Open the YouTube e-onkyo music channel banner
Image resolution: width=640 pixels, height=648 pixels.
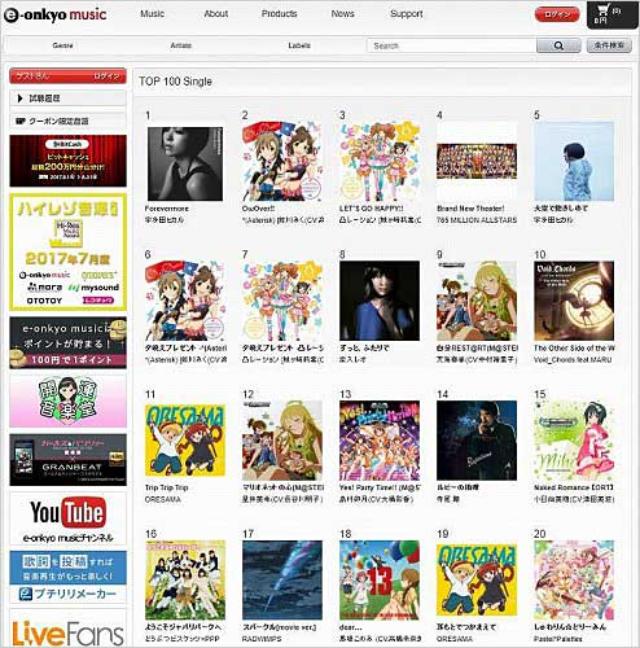click(68, 518)
